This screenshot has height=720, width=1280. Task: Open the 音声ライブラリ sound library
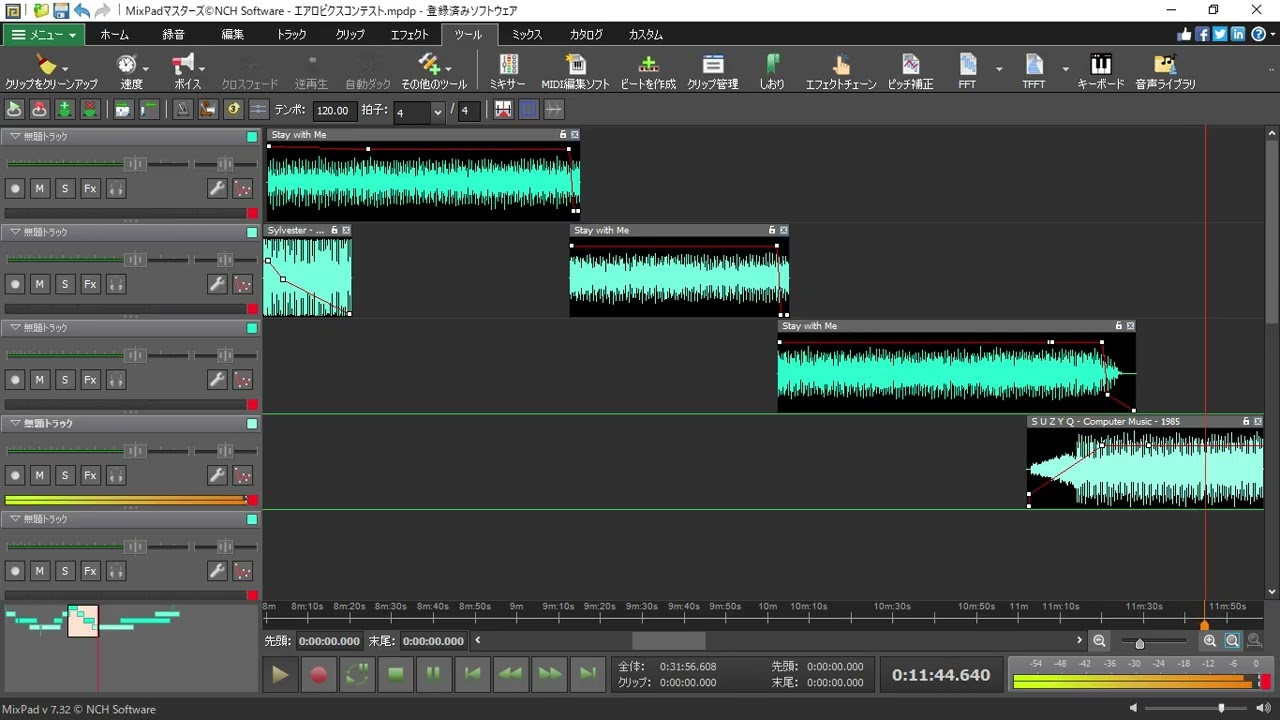[1165, 71]
